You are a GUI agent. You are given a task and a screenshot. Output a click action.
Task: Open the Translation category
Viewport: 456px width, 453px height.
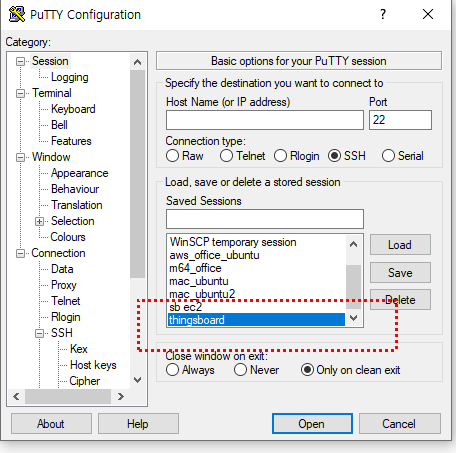[x=77, y=205]
